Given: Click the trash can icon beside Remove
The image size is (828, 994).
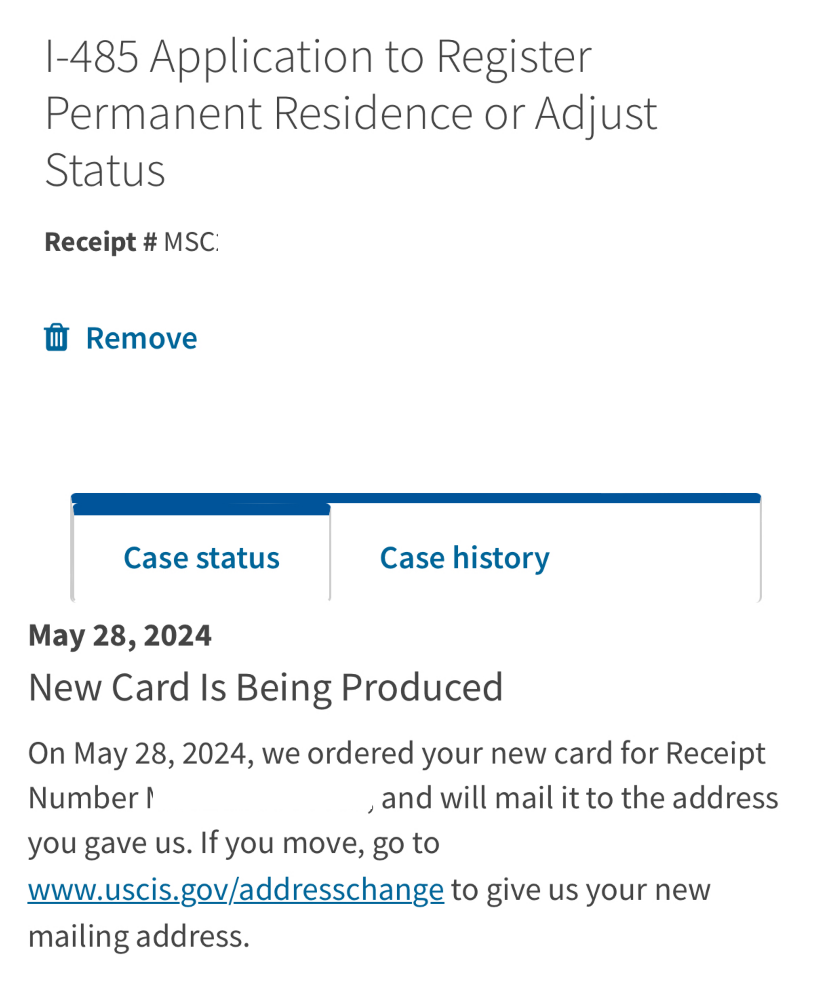Looking at the screenshot, I should coord(57,338).
